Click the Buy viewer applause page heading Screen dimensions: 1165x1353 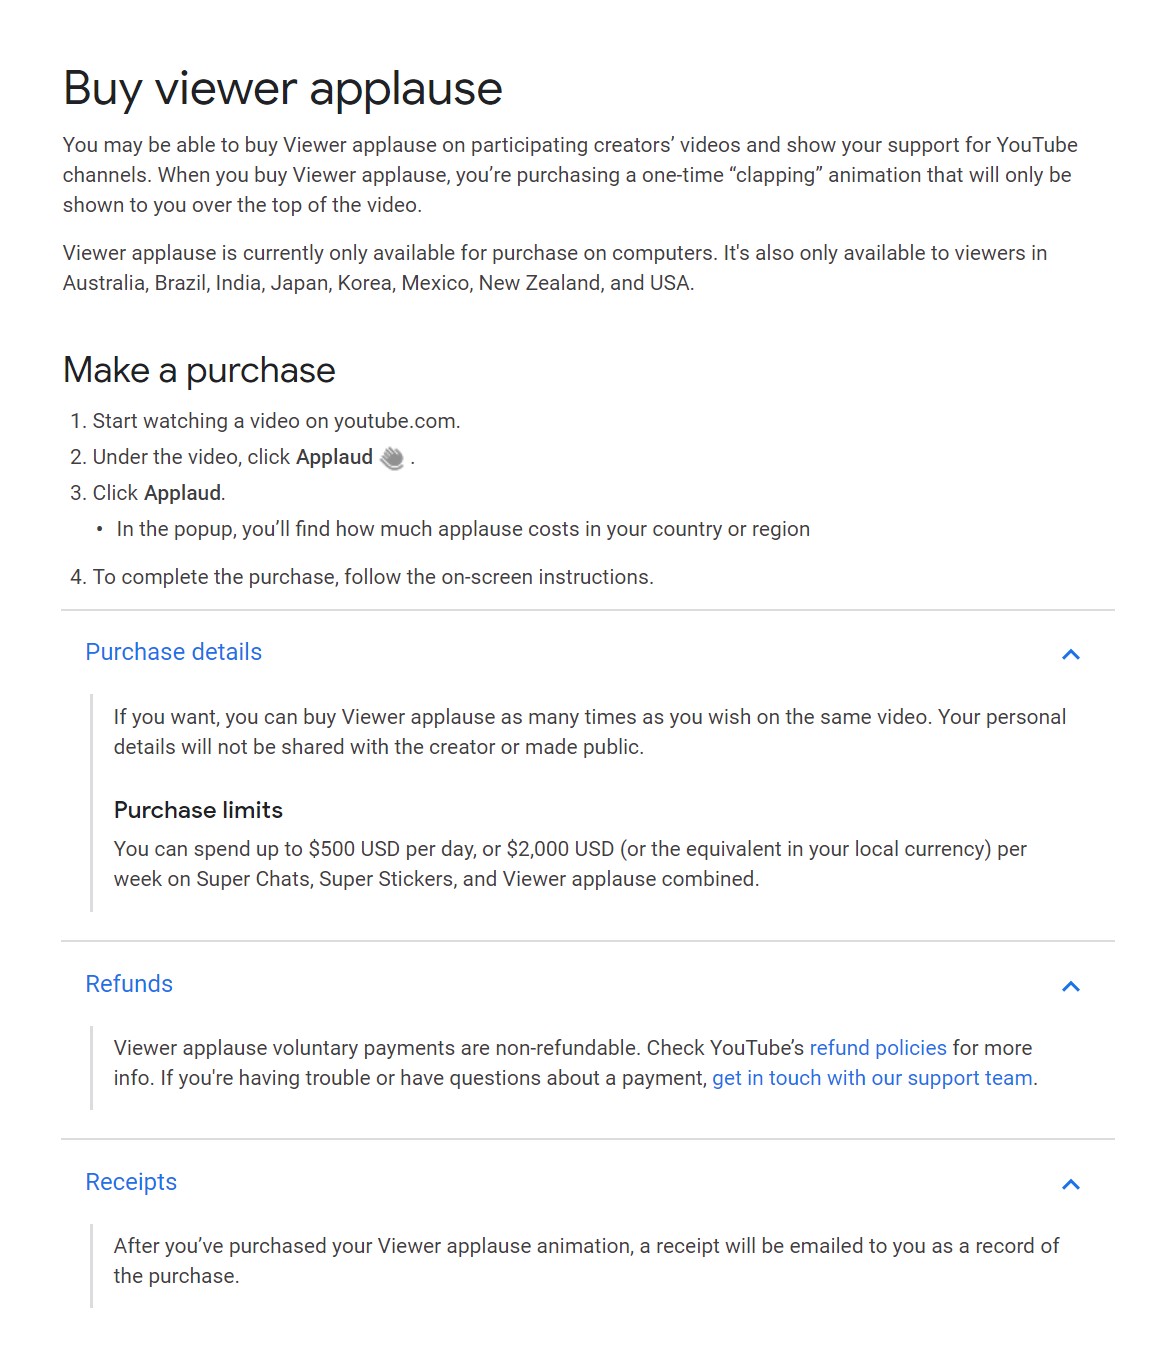pos(283,89)
